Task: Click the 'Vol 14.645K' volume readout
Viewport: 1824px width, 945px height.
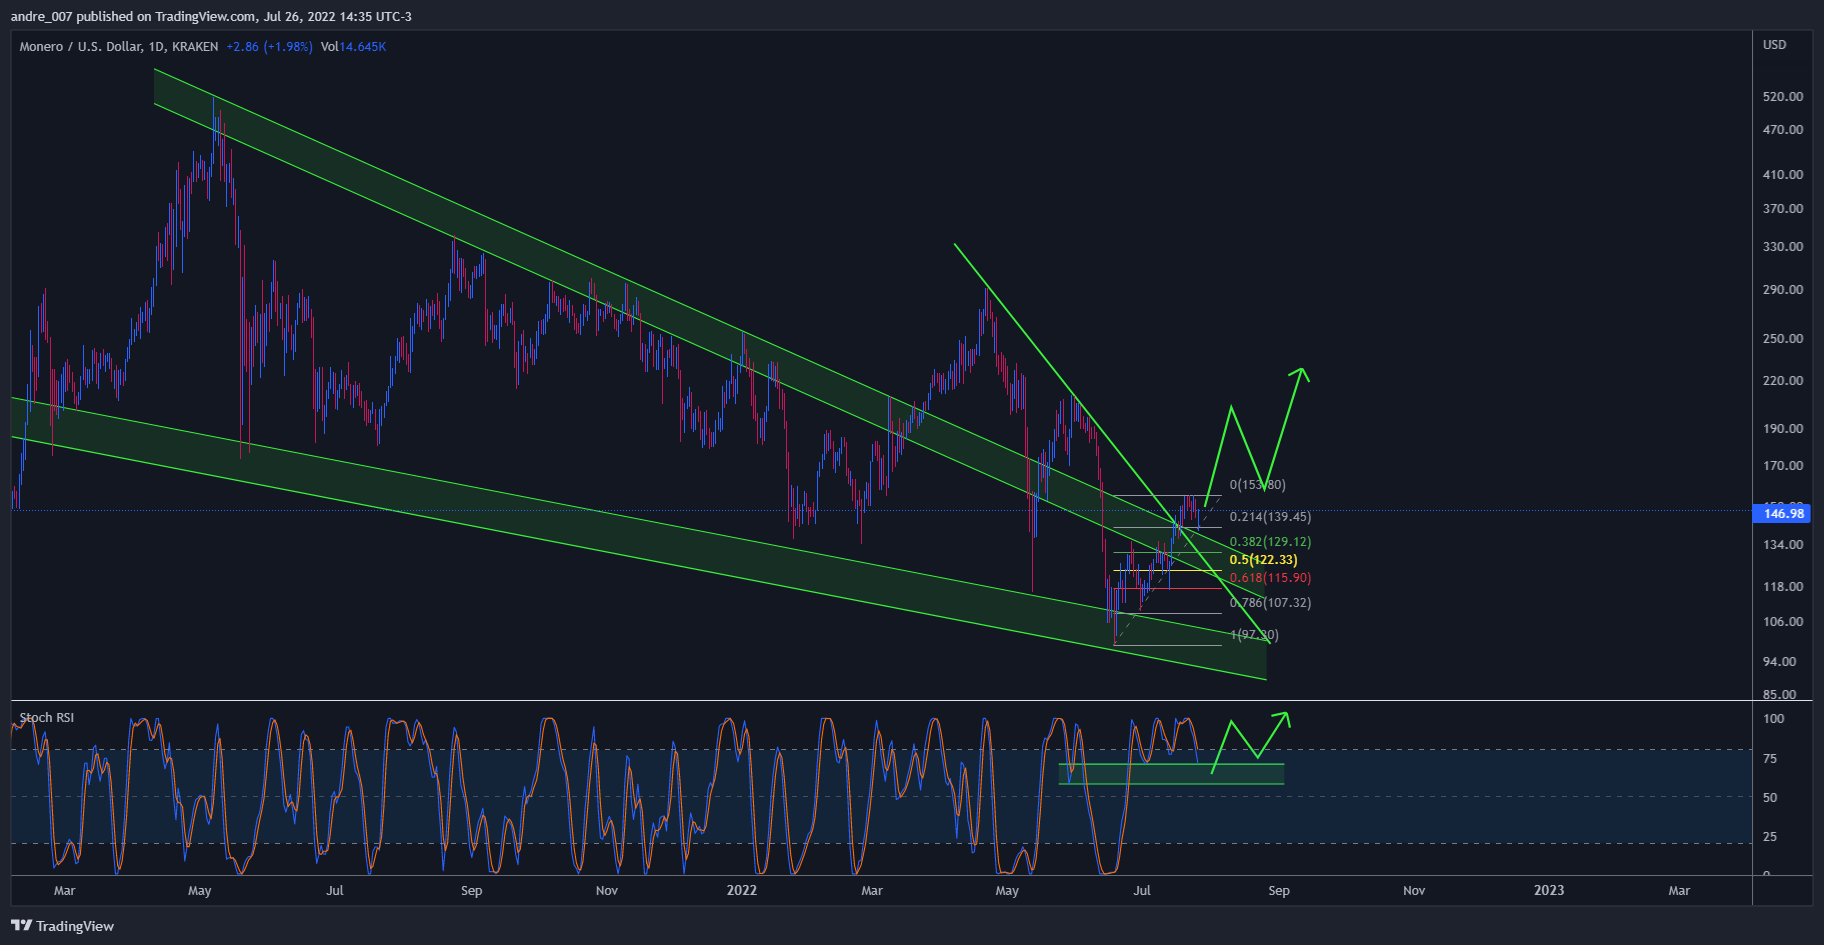Action: pos(353,47)
